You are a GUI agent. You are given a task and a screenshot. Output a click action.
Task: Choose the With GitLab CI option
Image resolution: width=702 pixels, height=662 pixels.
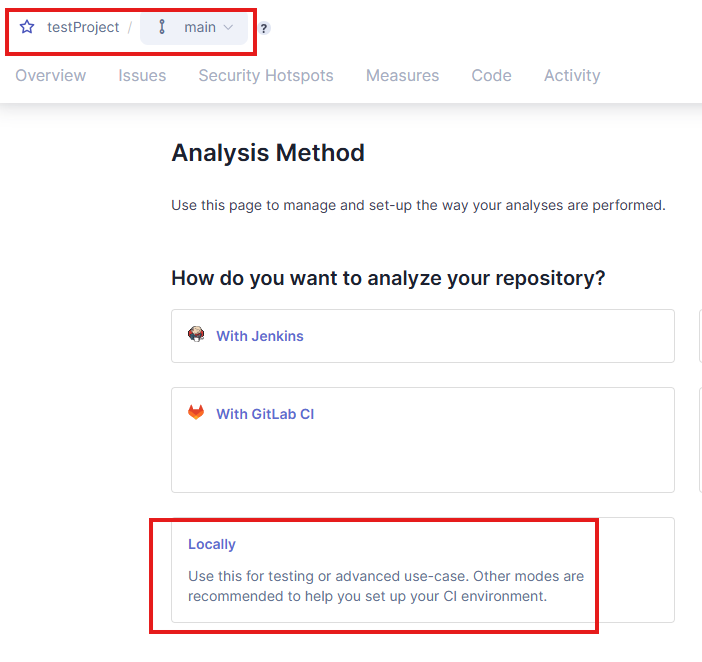[265, 414]
